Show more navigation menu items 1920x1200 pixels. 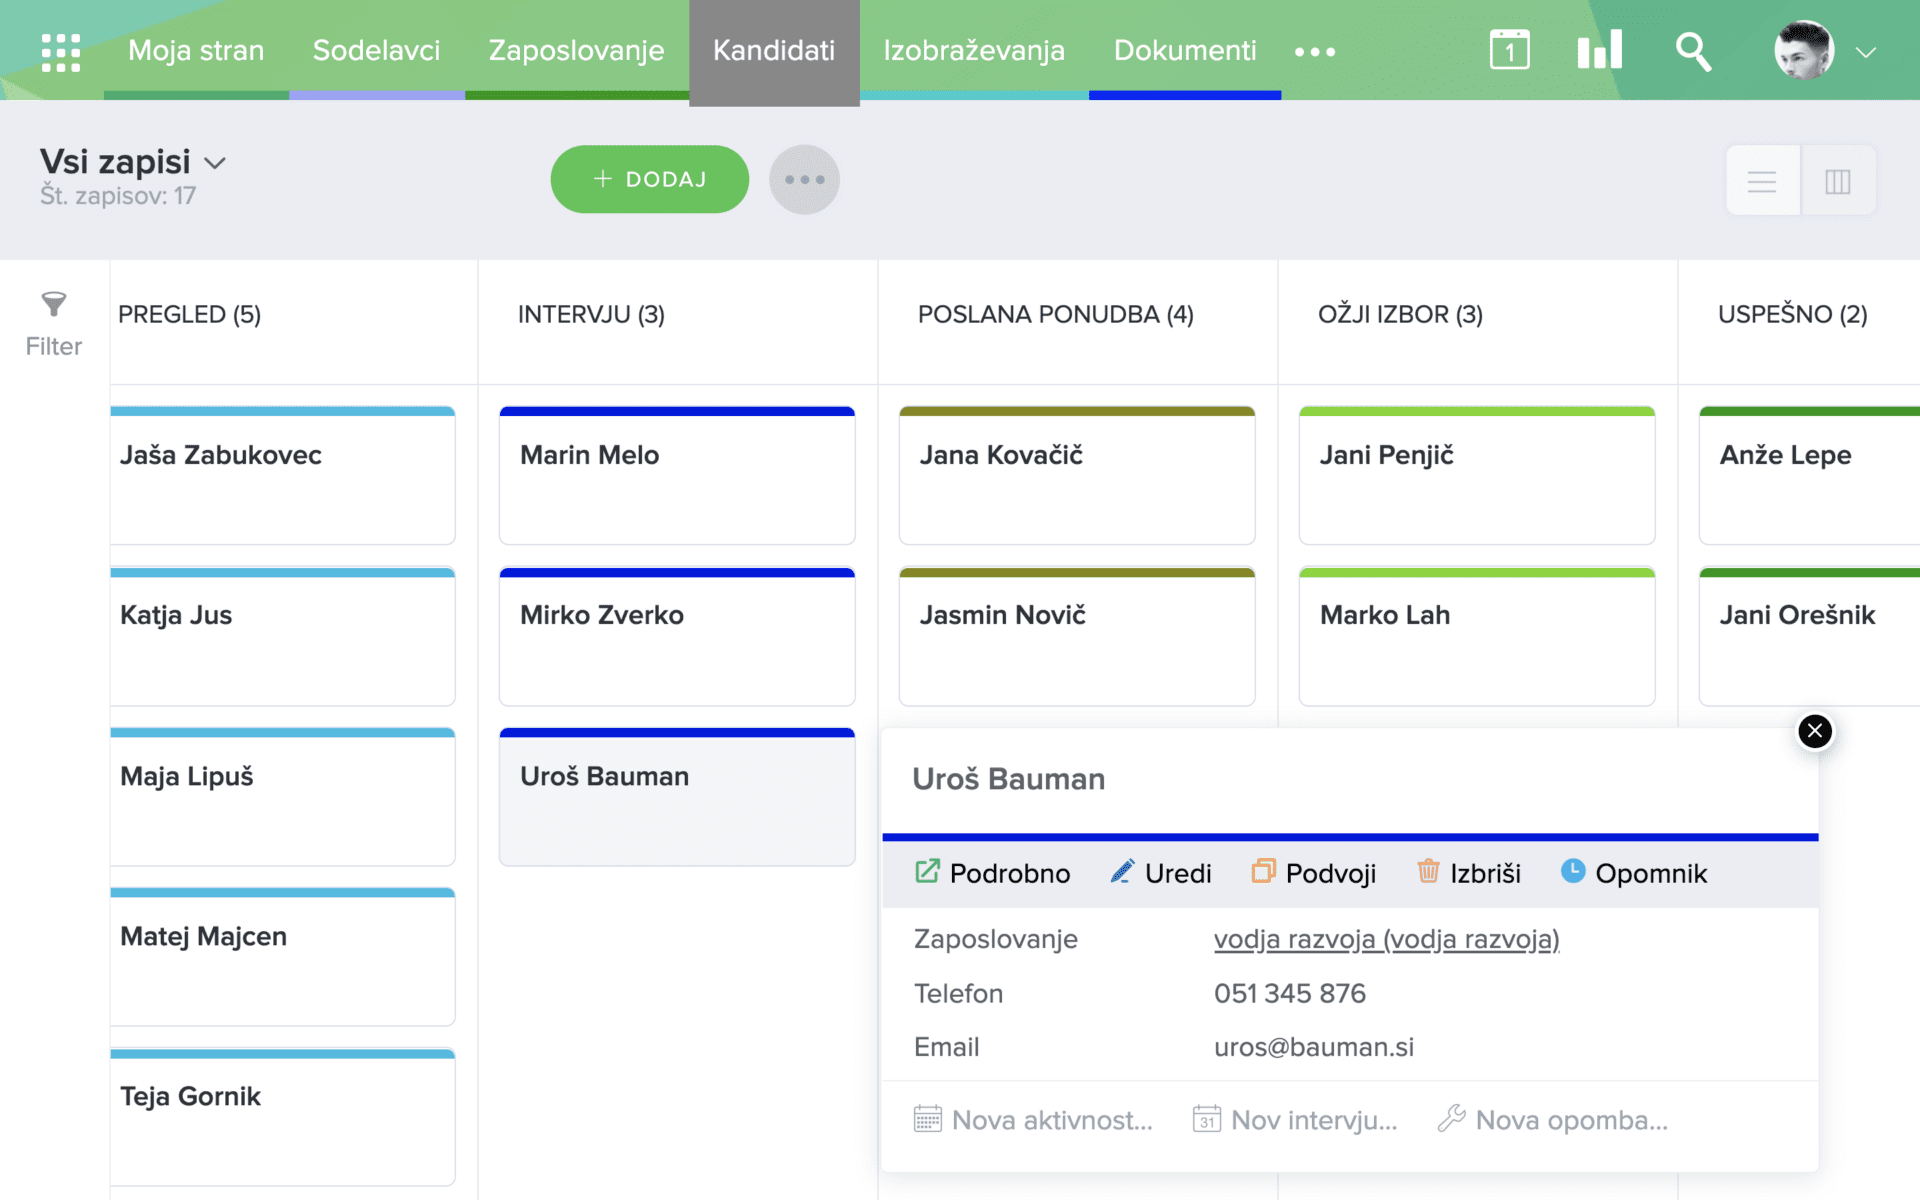click(x=1315, y=52)
